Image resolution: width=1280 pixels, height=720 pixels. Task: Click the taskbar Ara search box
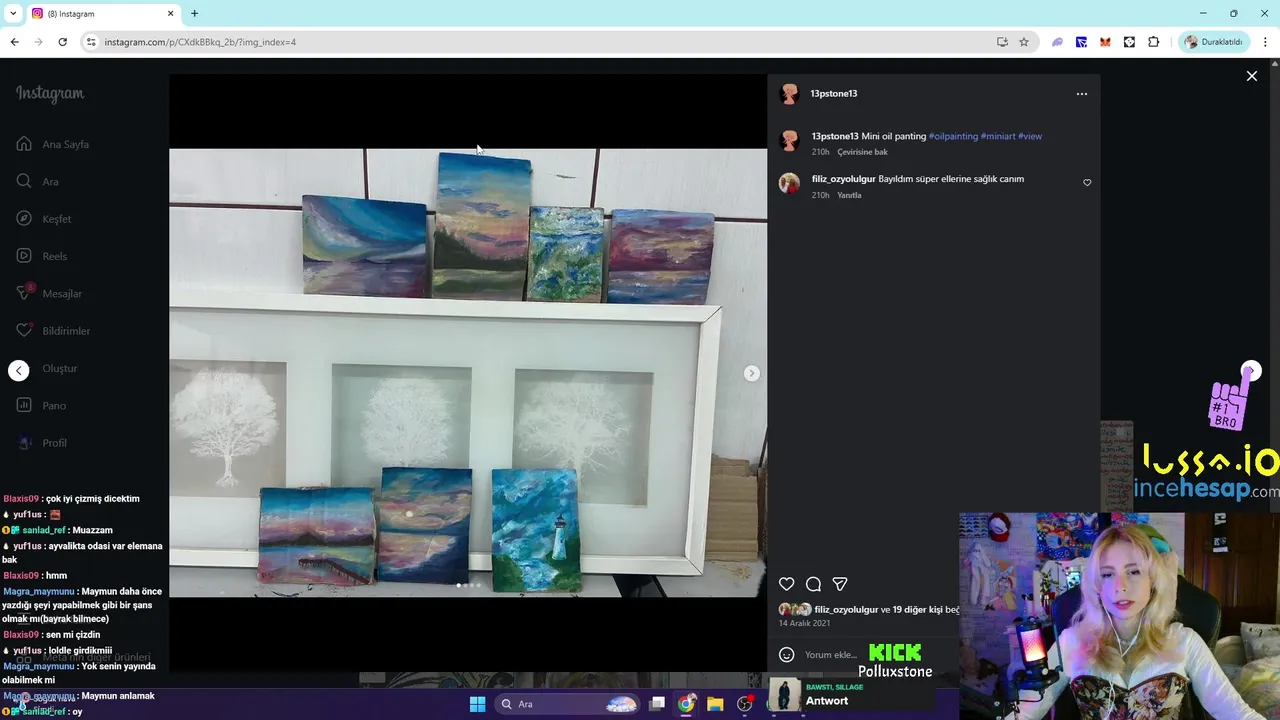point(568,704)
